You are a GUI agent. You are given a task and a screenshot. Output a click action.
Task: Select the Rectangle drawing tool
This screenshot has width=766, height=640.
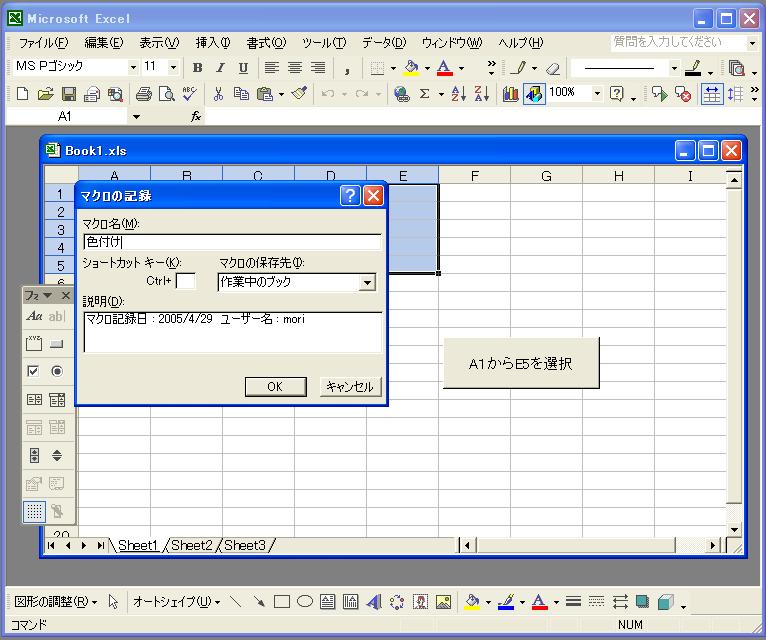click(282, 601)
